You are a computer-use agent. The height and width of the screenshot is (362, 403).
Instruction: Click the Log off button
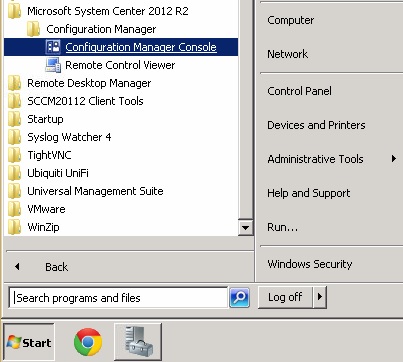tap(285, 297)
